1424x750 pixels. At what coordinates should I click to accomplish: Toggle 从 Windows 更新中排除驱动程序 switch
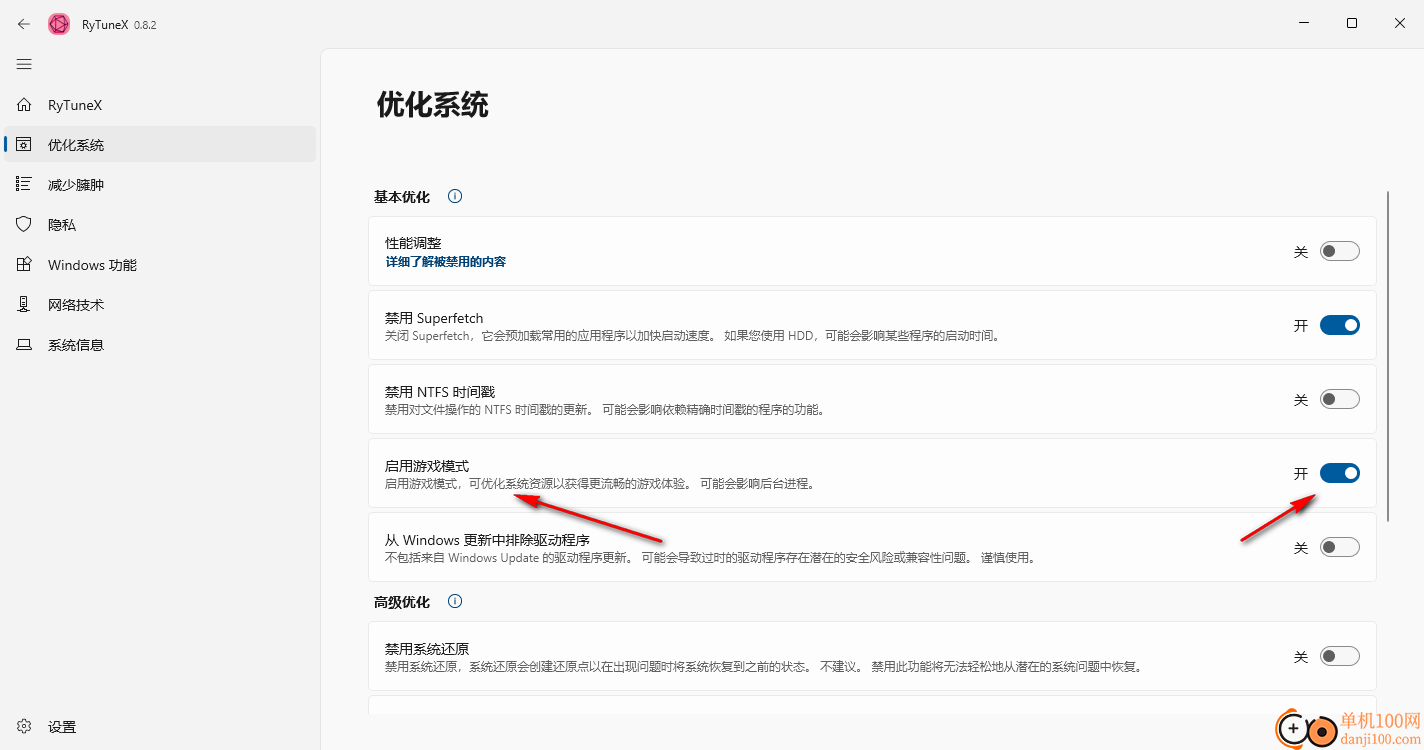(1340, 548)
